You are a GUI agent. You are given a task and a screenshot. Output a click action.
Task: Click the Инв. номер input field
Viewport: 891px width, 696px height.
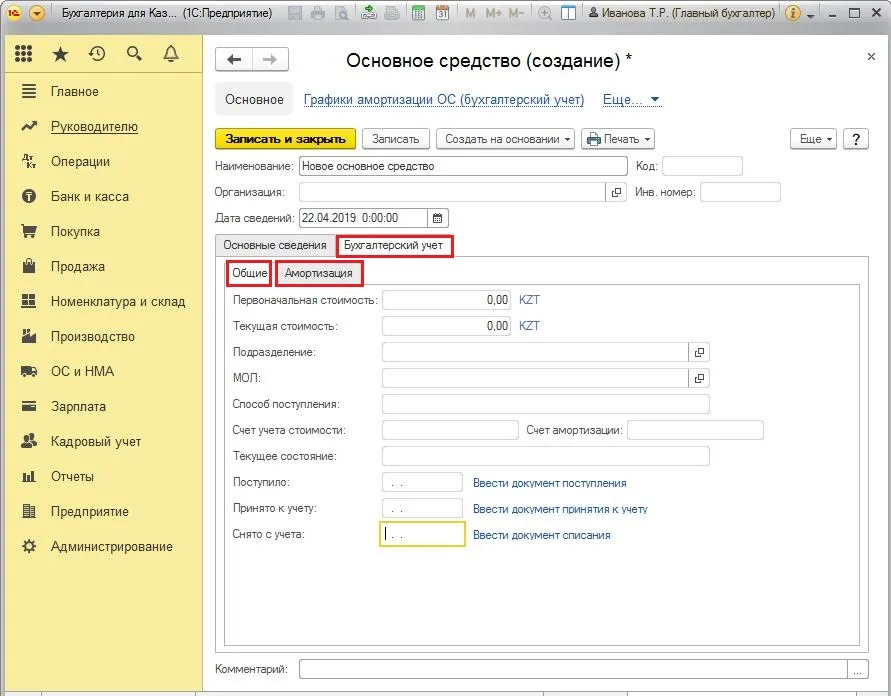click(x=740, y=192)
